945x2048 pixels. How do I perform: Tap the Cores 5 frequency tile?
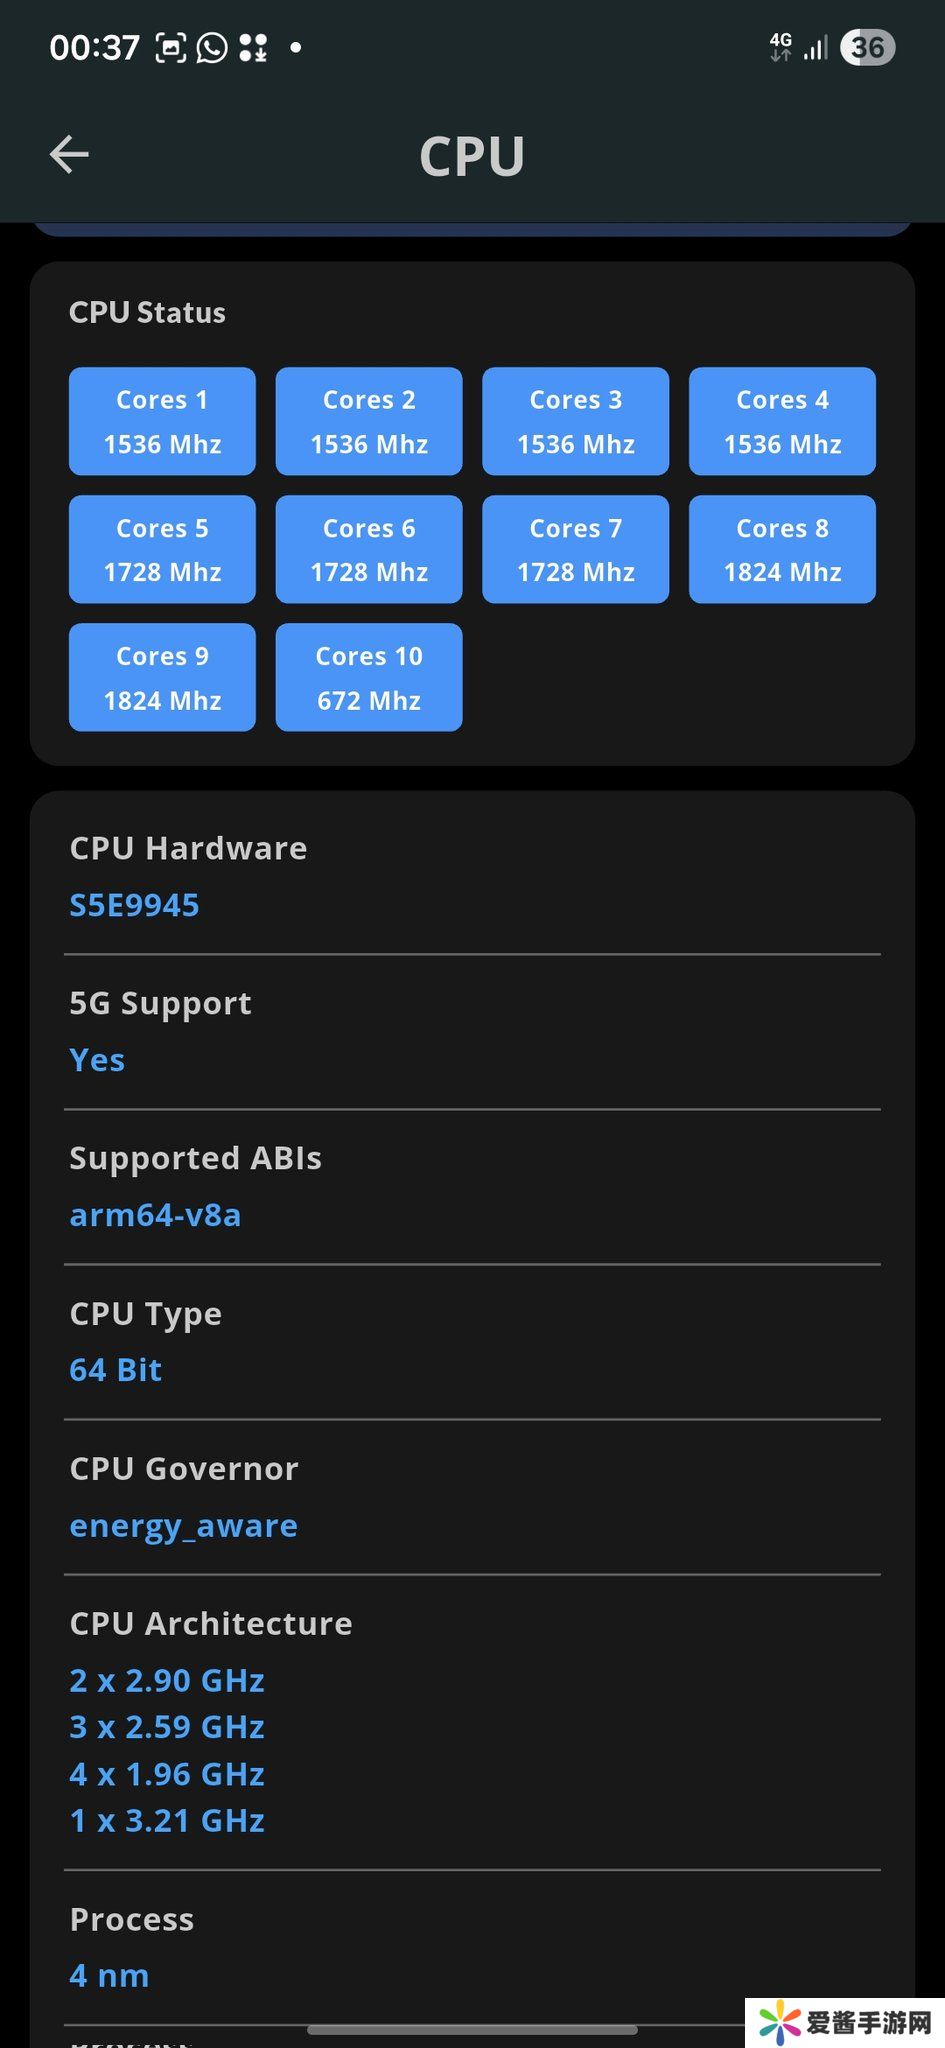tap(162, 549)
